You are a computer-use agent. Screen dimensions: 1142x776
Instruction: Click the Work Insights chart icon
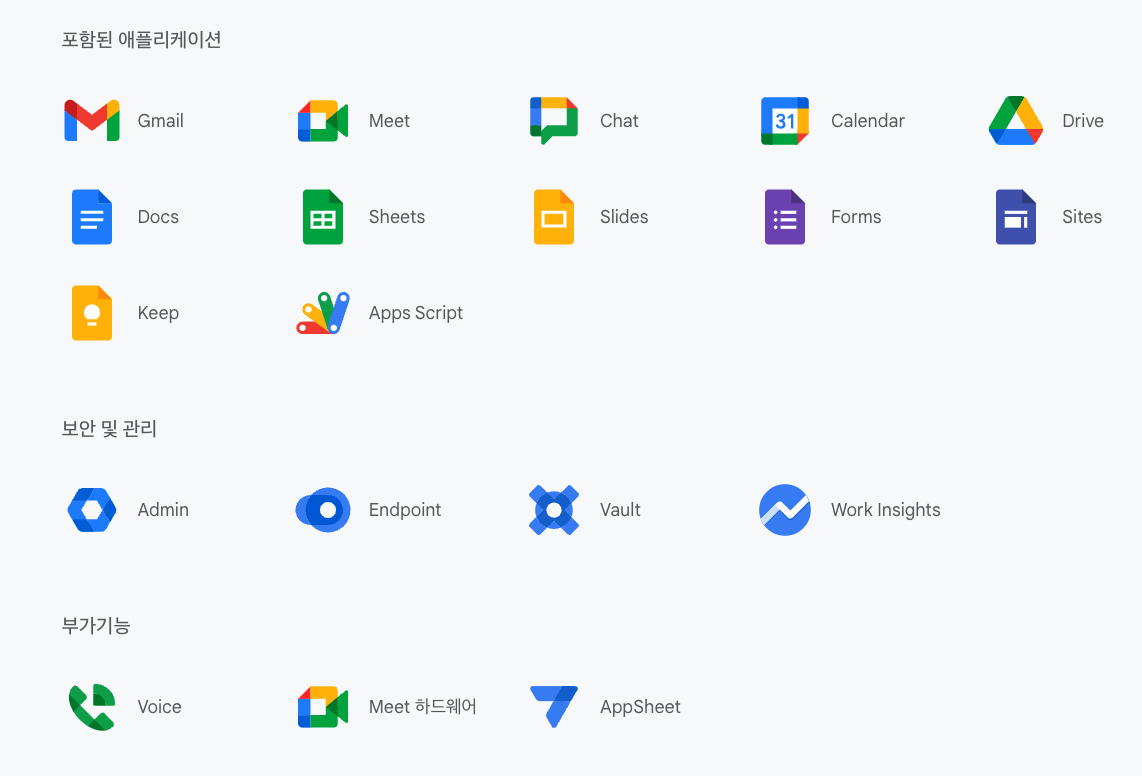pos(785,510)
